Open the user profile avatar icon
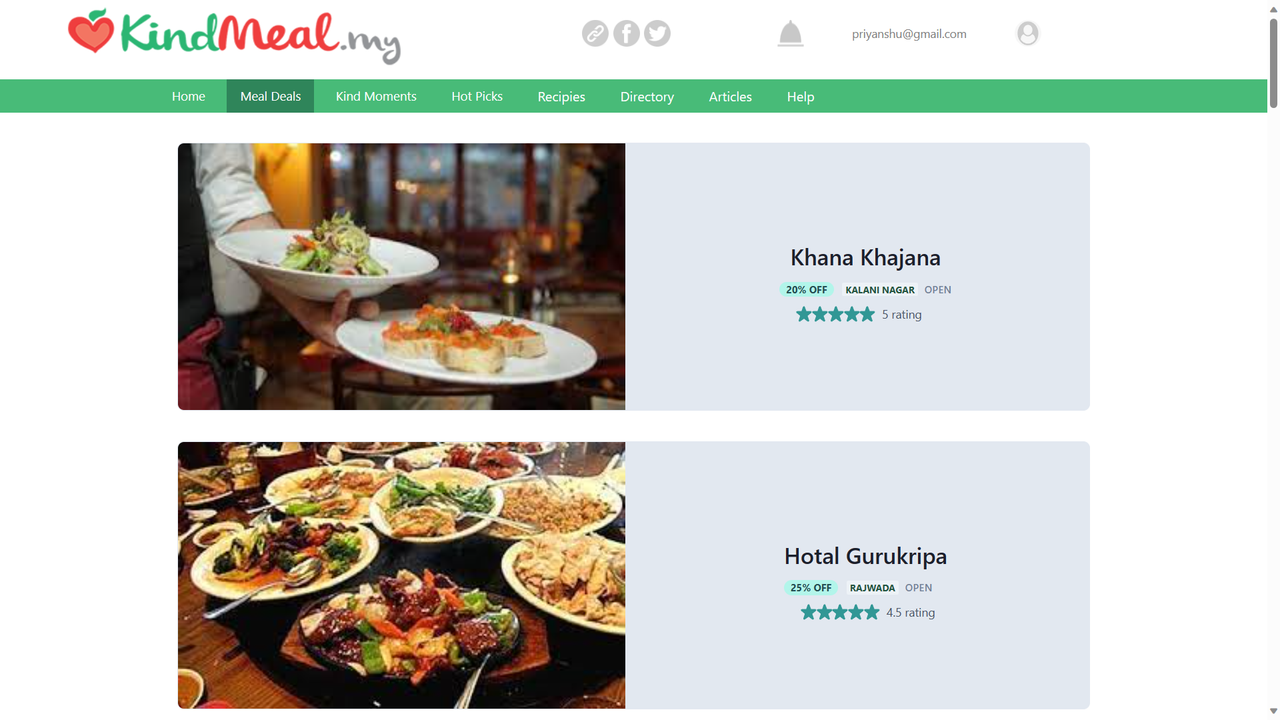 coord(1027,33)
